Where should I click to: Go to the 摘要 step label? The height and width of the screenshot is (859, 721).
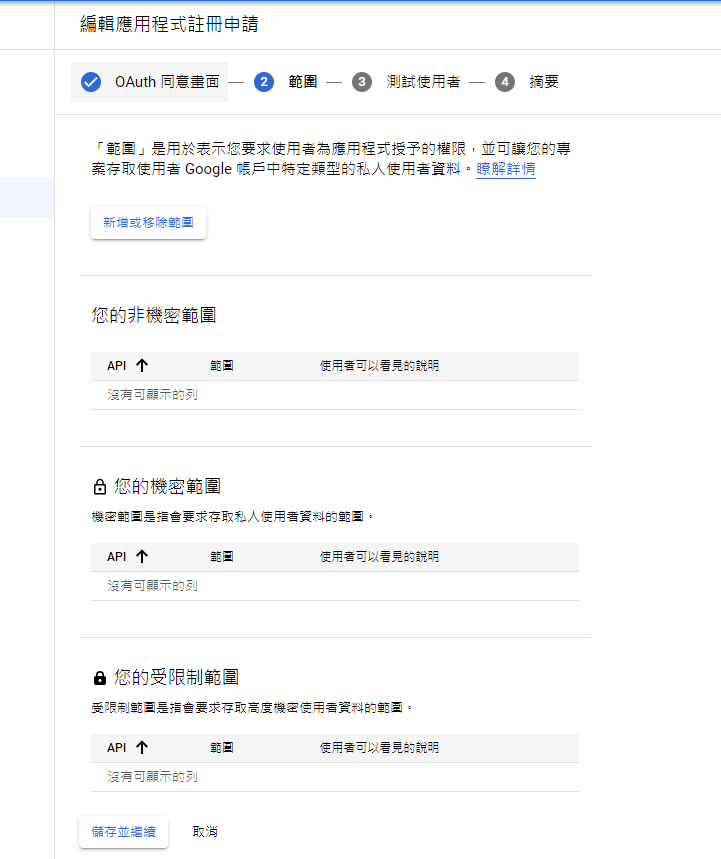544,82
